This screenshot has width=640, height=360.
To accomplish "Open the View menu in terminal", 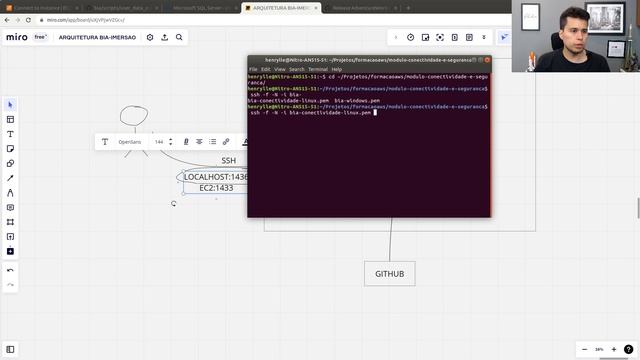I will 280,69.
